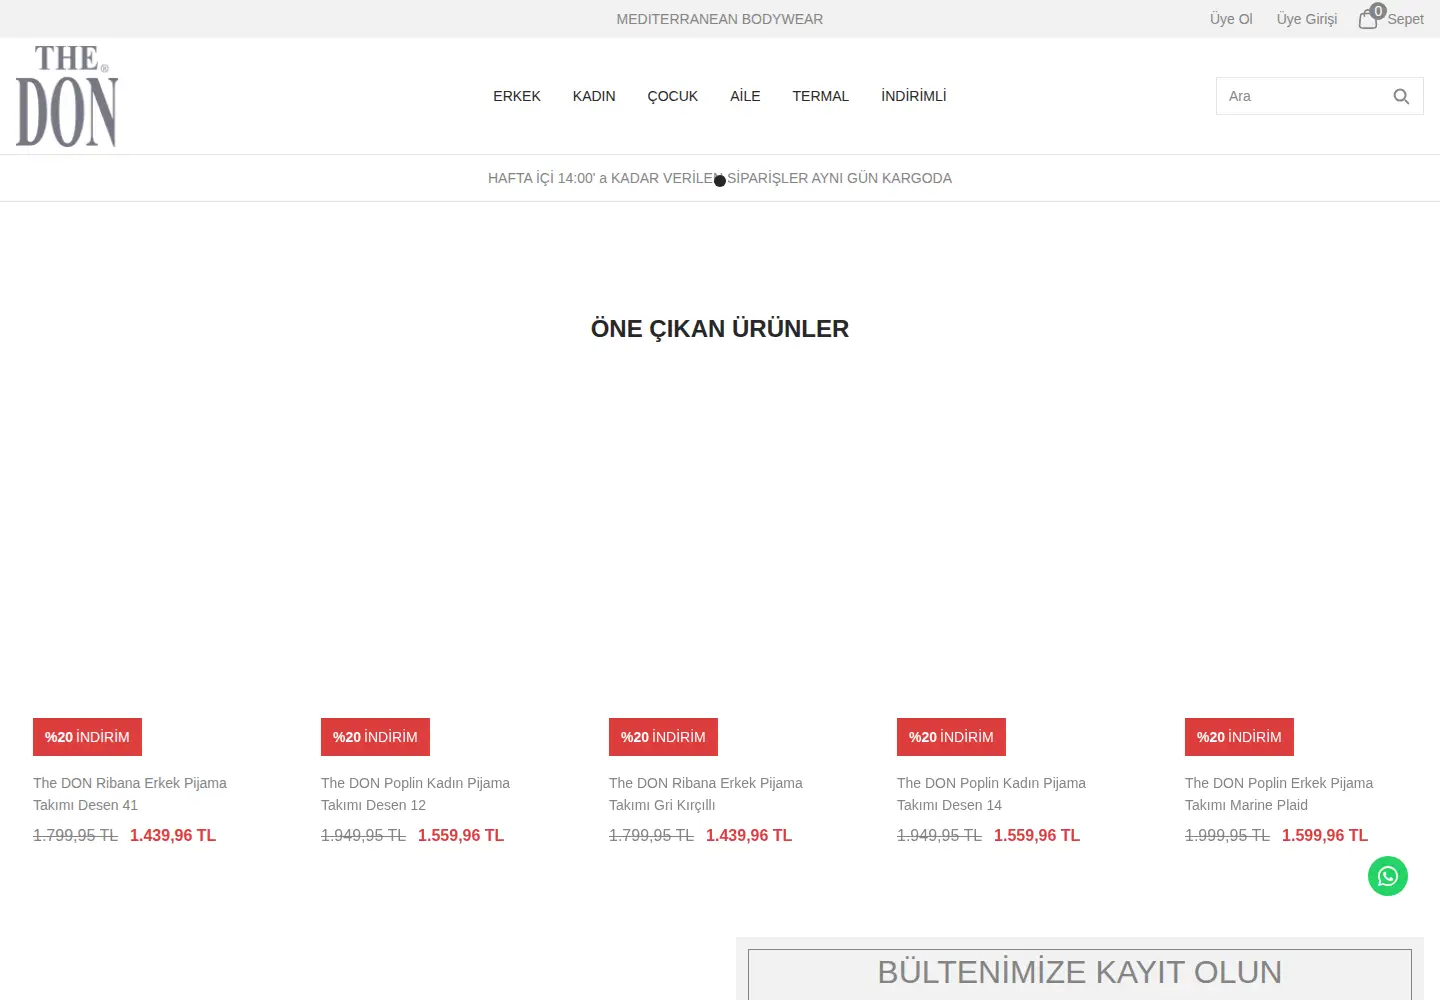Click the same-day shipping announcement text
This screenshot has width=1440, height=1000.
click(720, 178)
